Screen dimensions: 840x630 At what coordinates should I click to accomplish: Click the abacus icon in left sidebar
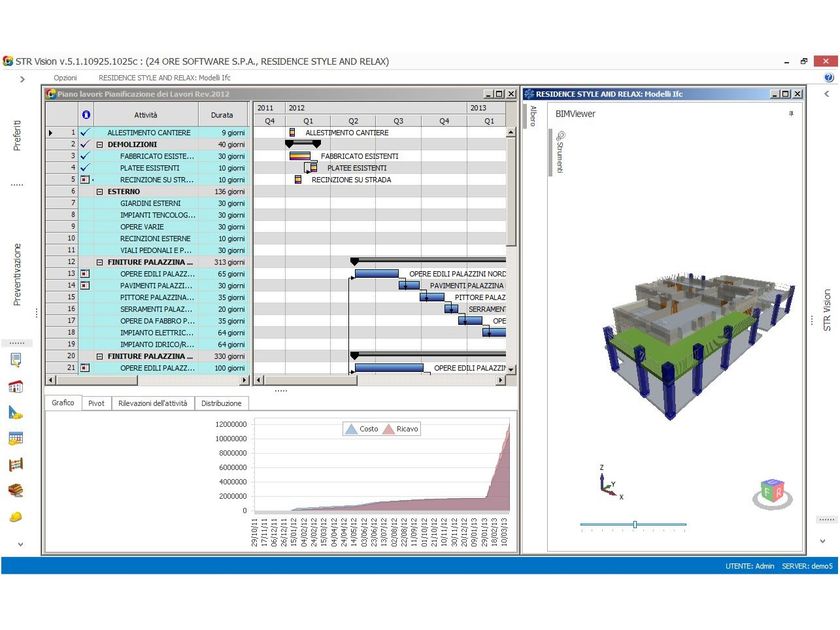tap(16, 464)
